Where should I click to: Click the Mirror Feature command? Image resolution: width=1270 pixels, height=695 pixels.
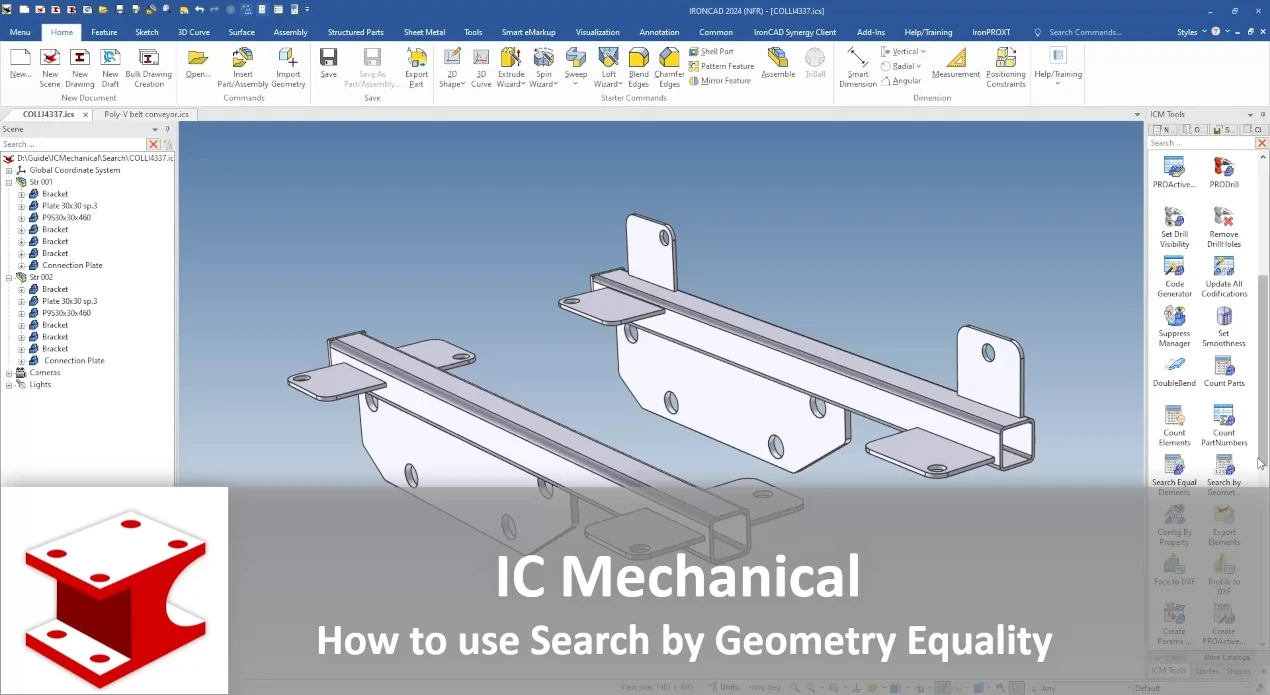coord(719,81)
